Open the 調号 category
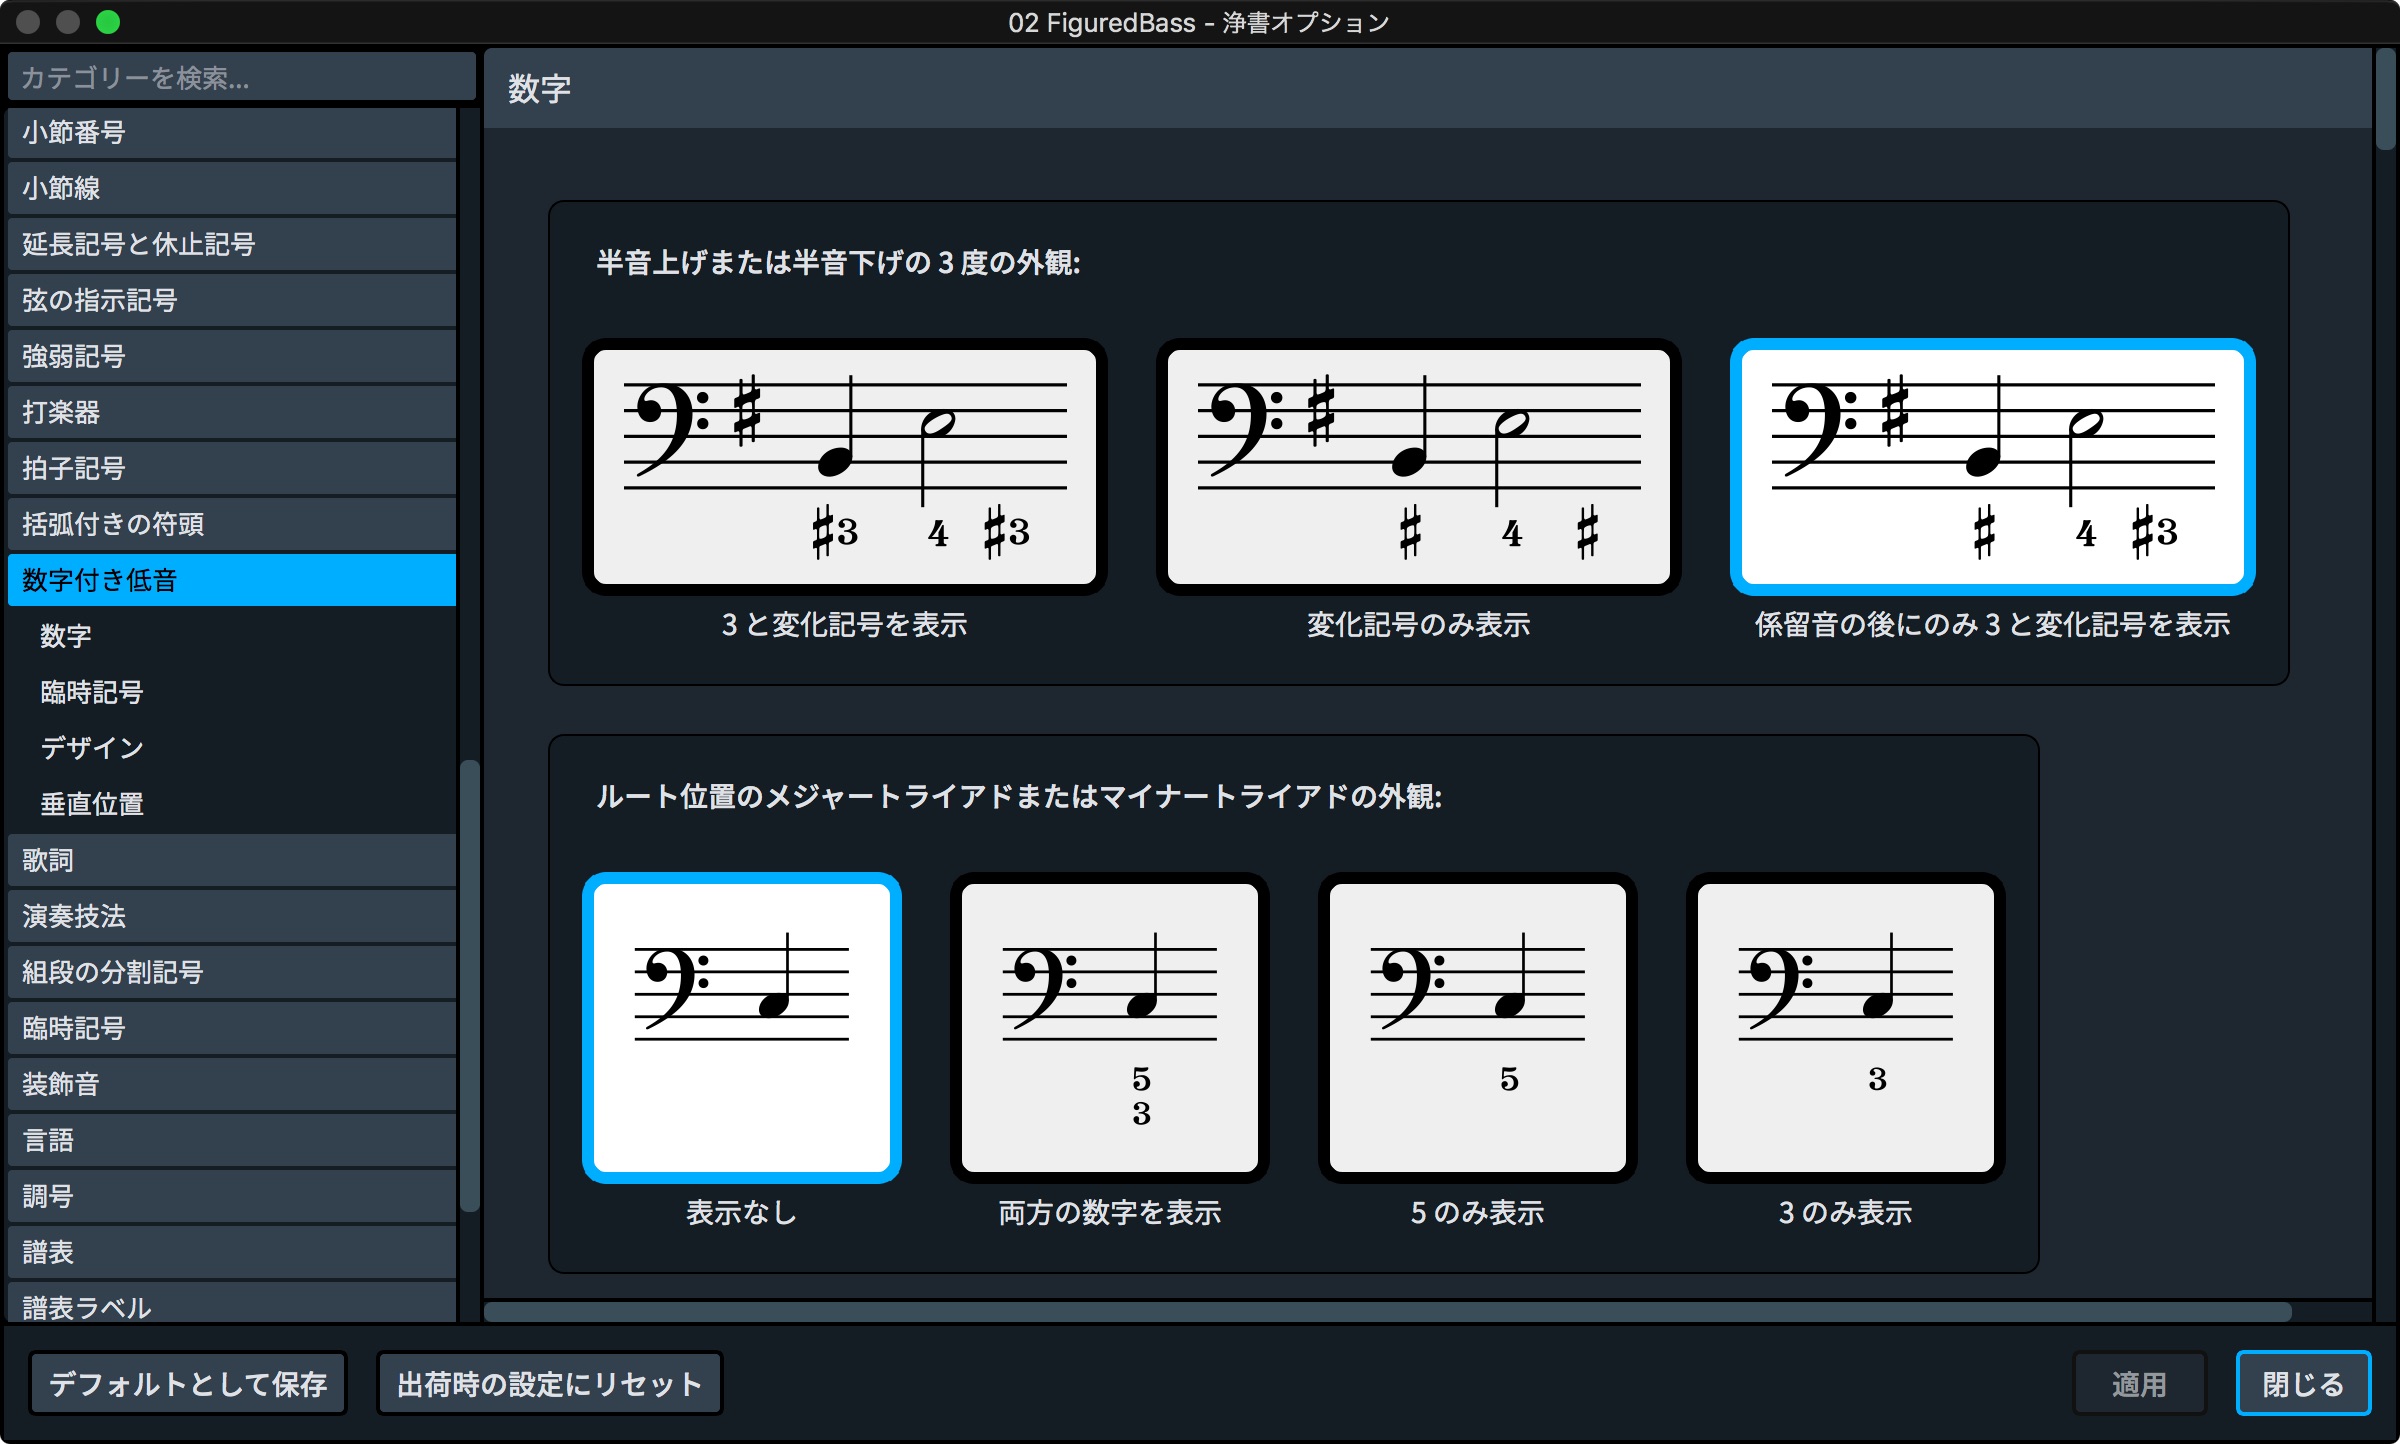Viewport: 2400px width, 1444px height. (232, 1196)
